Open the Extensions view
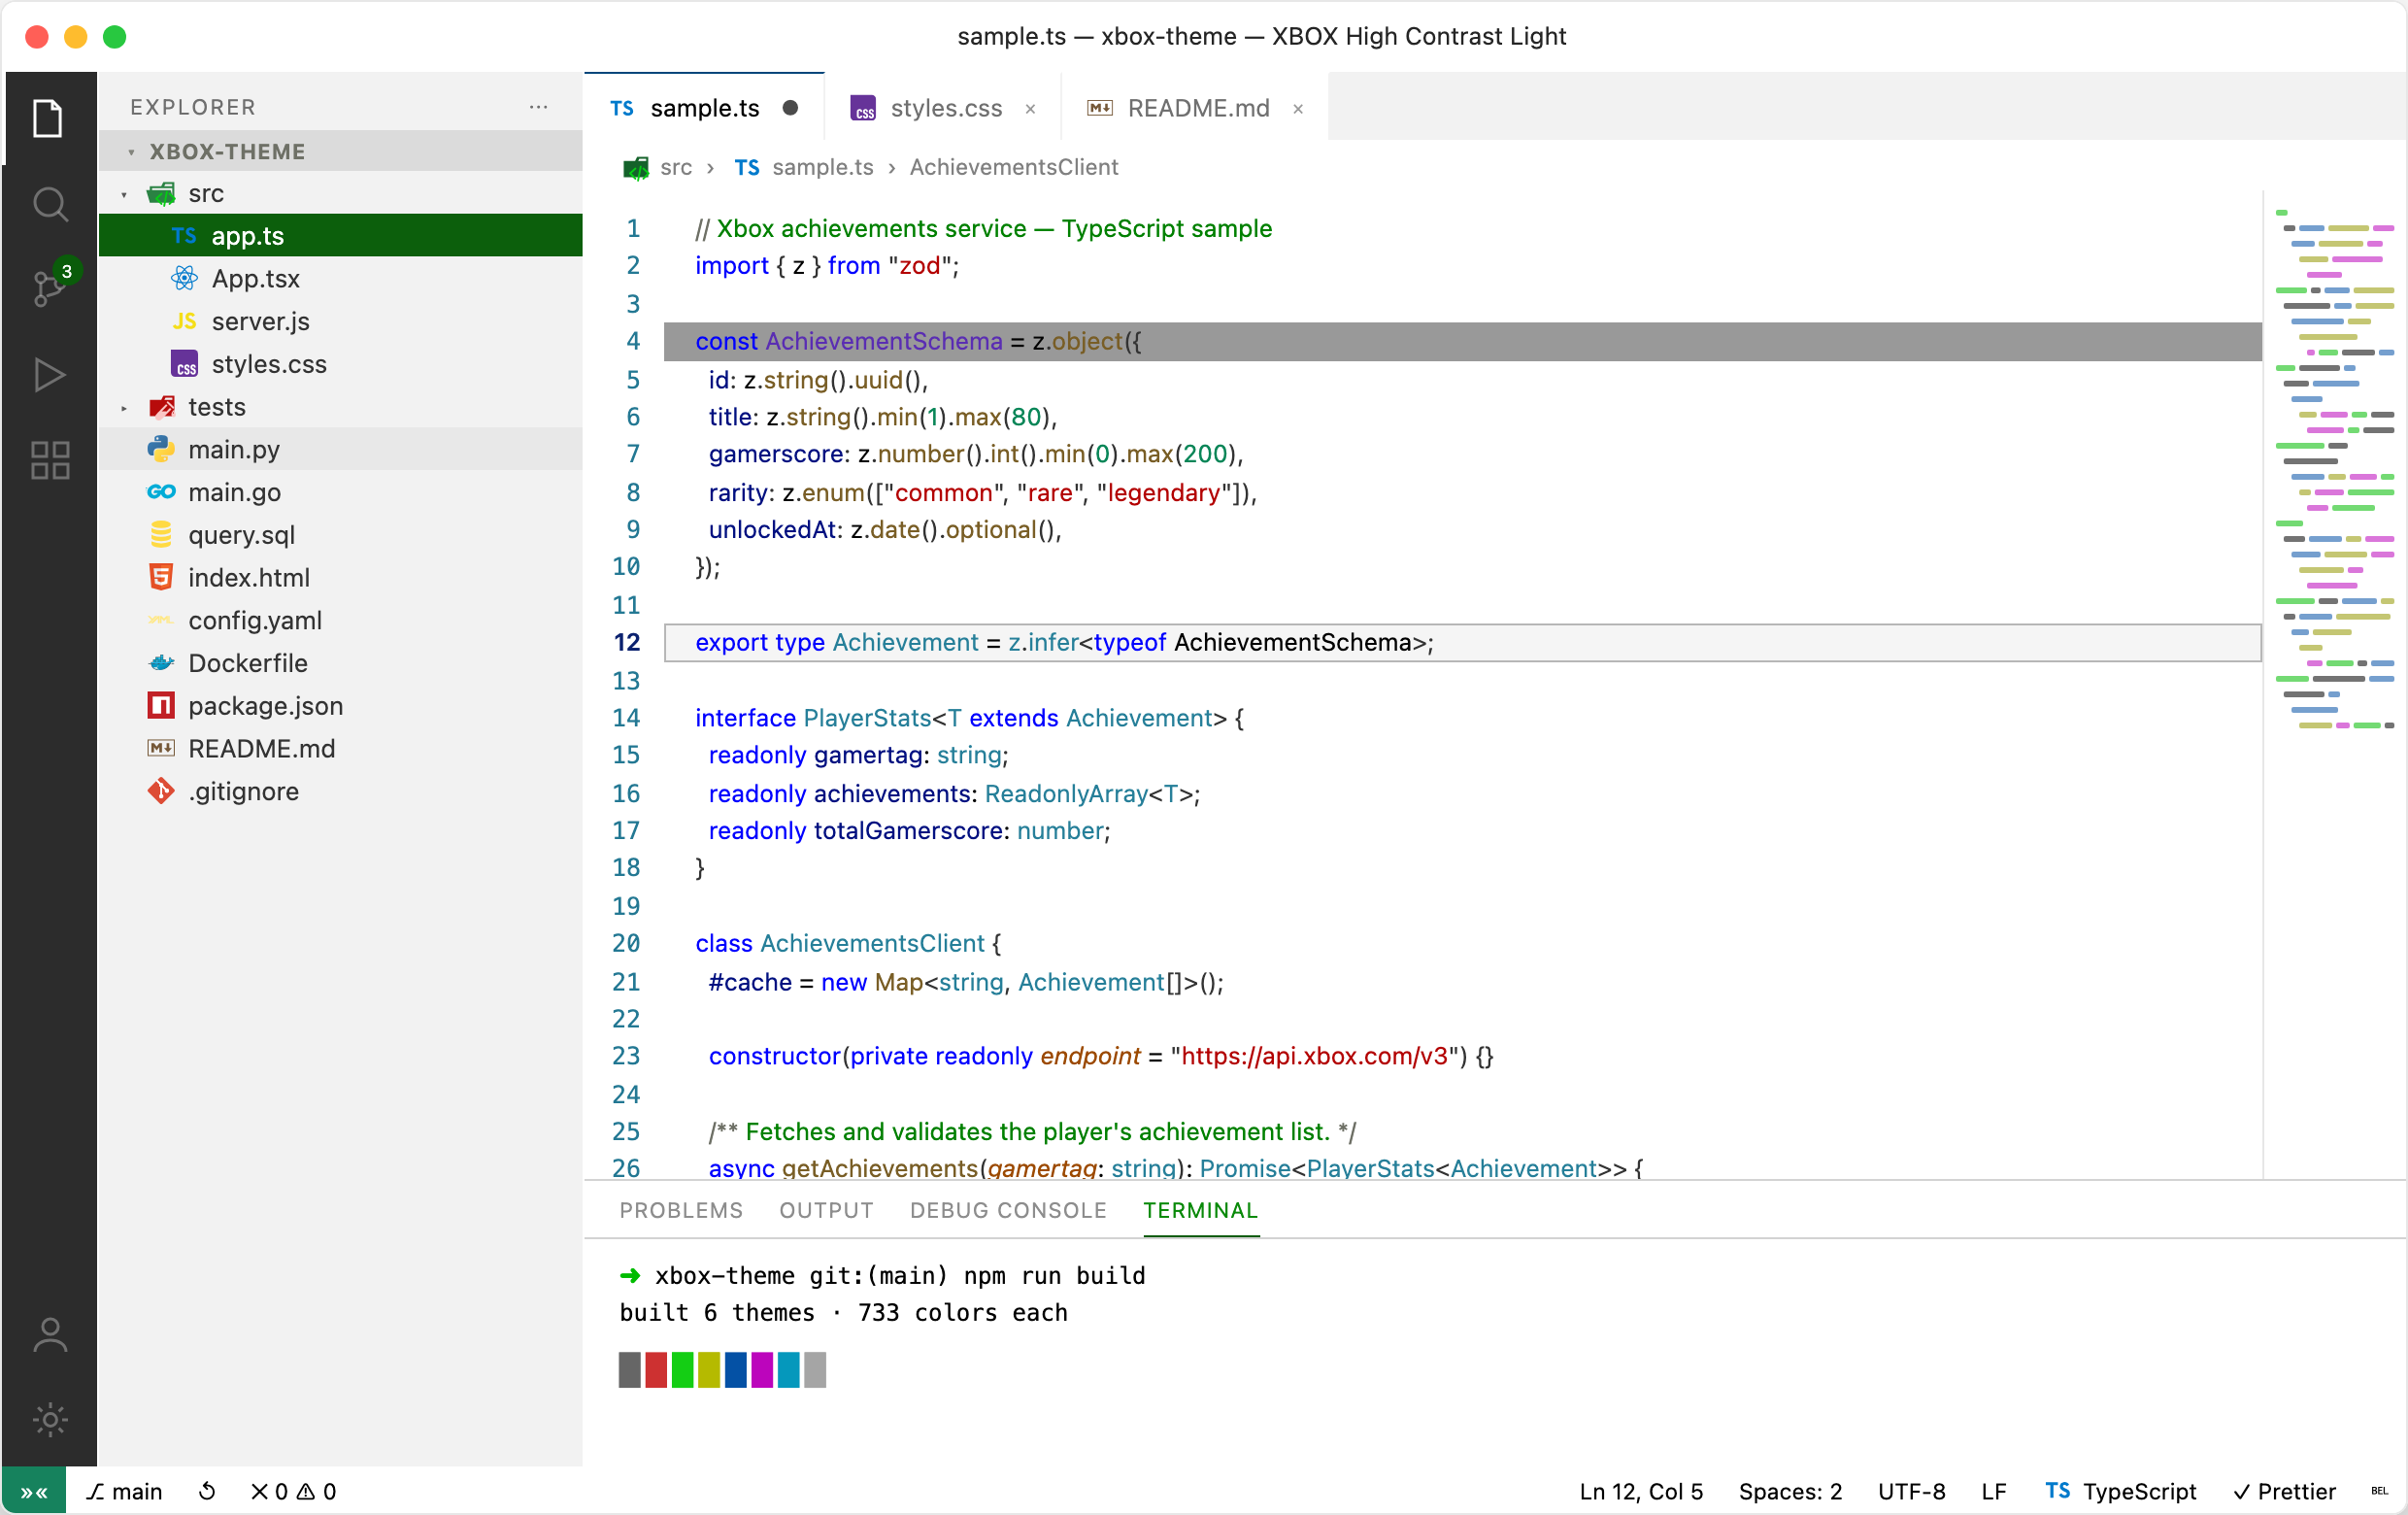Viewport: 2408px width, 1515px height. (x=48, y=460)
